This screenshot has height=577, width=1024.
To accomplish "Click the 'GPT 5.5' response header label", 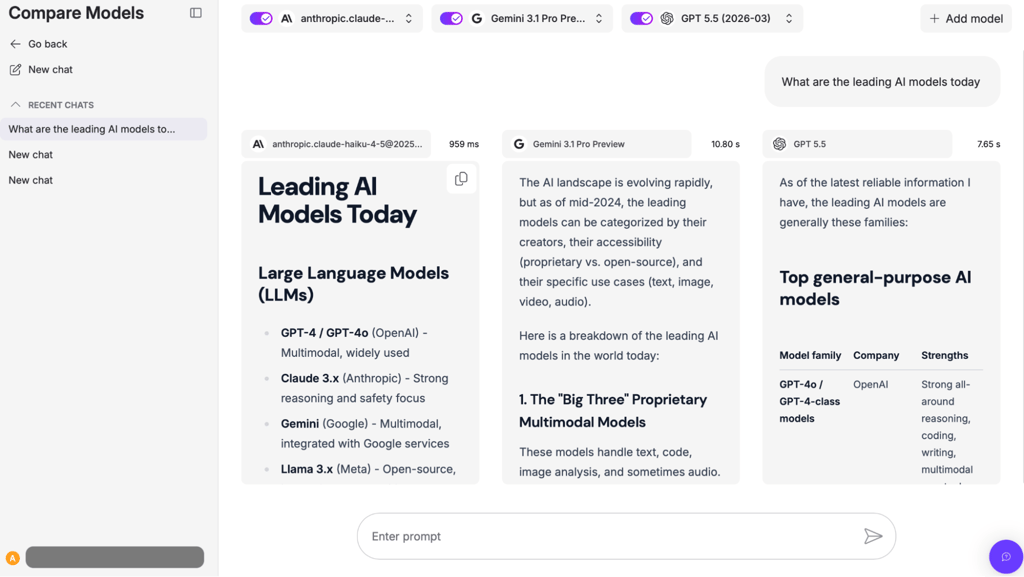I will [x=809, y=144].
